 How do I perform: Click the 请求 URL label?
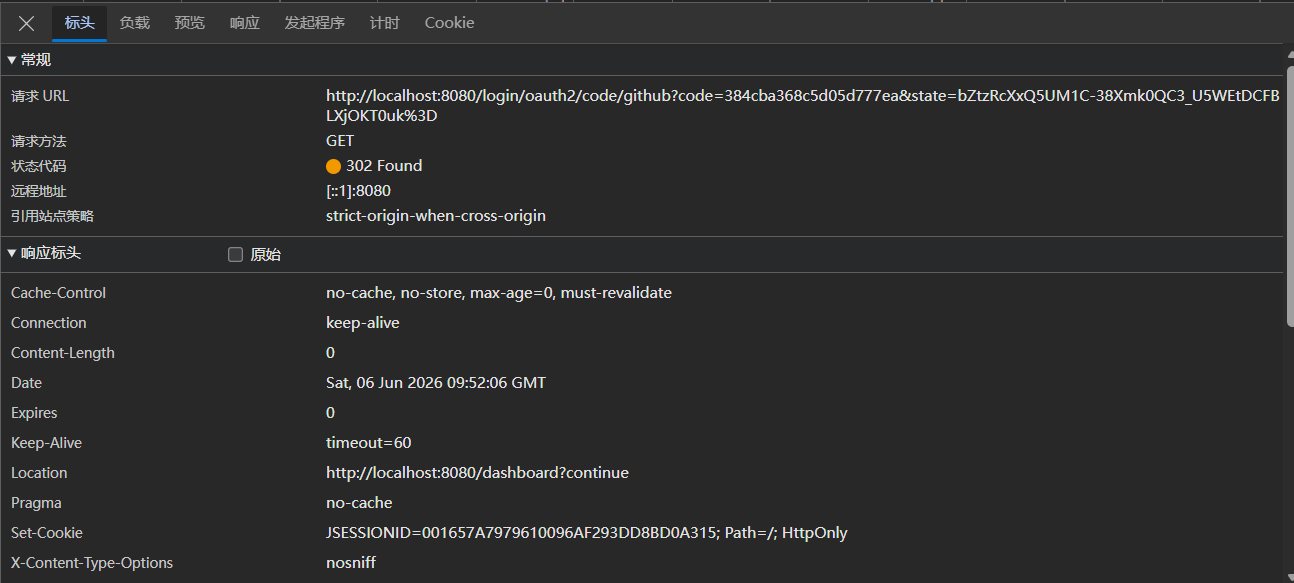[40, 96]
